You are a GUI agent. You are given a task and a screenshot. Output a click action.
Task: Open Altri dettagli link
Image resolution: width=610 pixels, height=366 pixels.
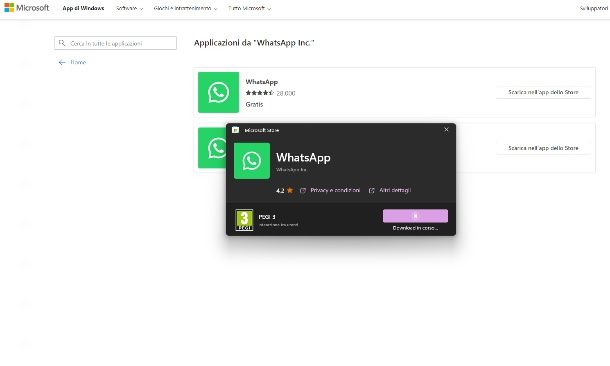pyautogui.click(x=395, y=190)
